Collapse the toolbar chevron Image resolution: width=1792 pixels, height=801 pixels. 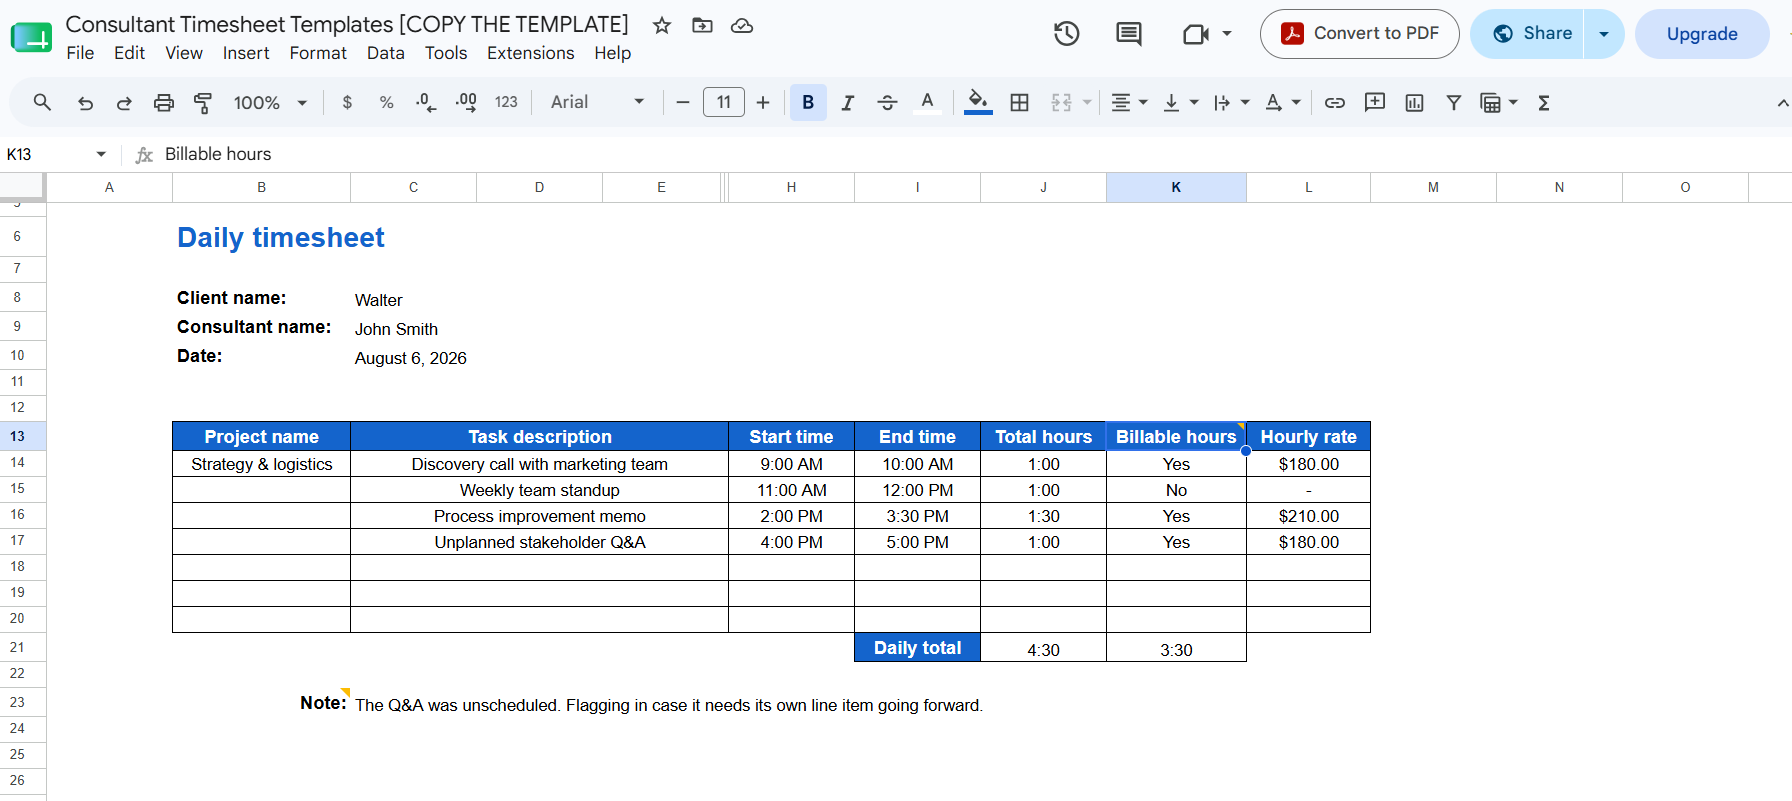1782,102
